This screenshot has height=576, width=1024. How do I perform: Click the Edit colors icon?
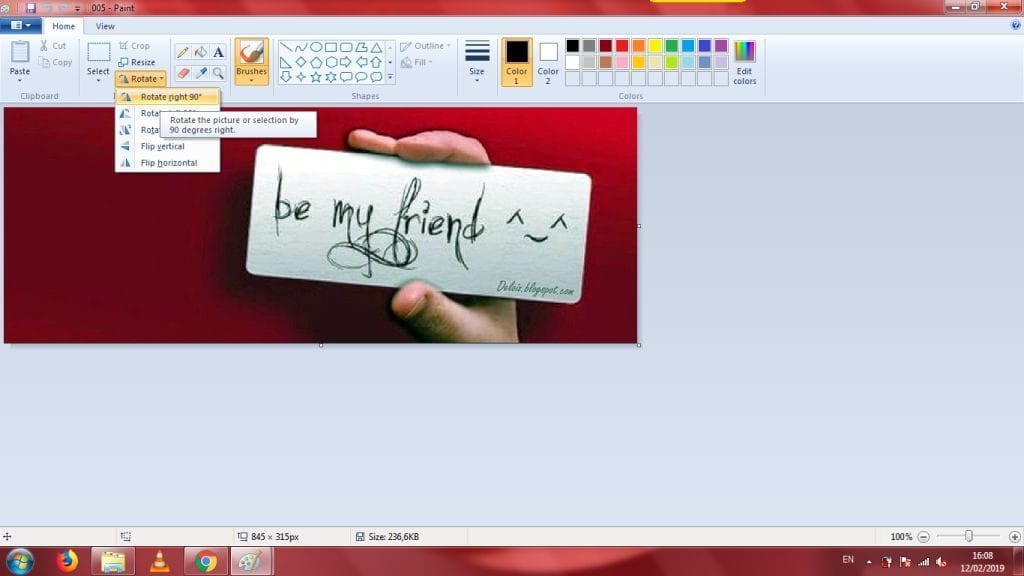coord(744,61)
